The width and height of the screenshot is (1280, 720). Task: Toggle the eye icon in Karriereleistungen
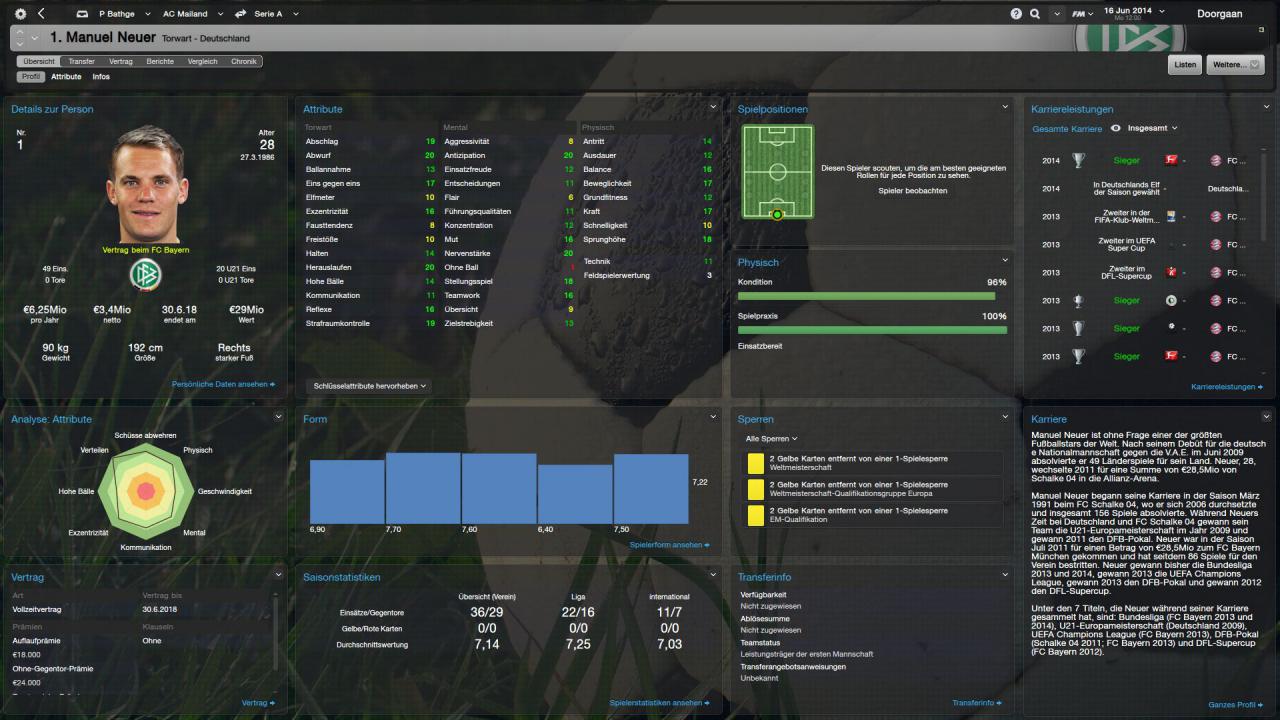(x=1115, y=128)
